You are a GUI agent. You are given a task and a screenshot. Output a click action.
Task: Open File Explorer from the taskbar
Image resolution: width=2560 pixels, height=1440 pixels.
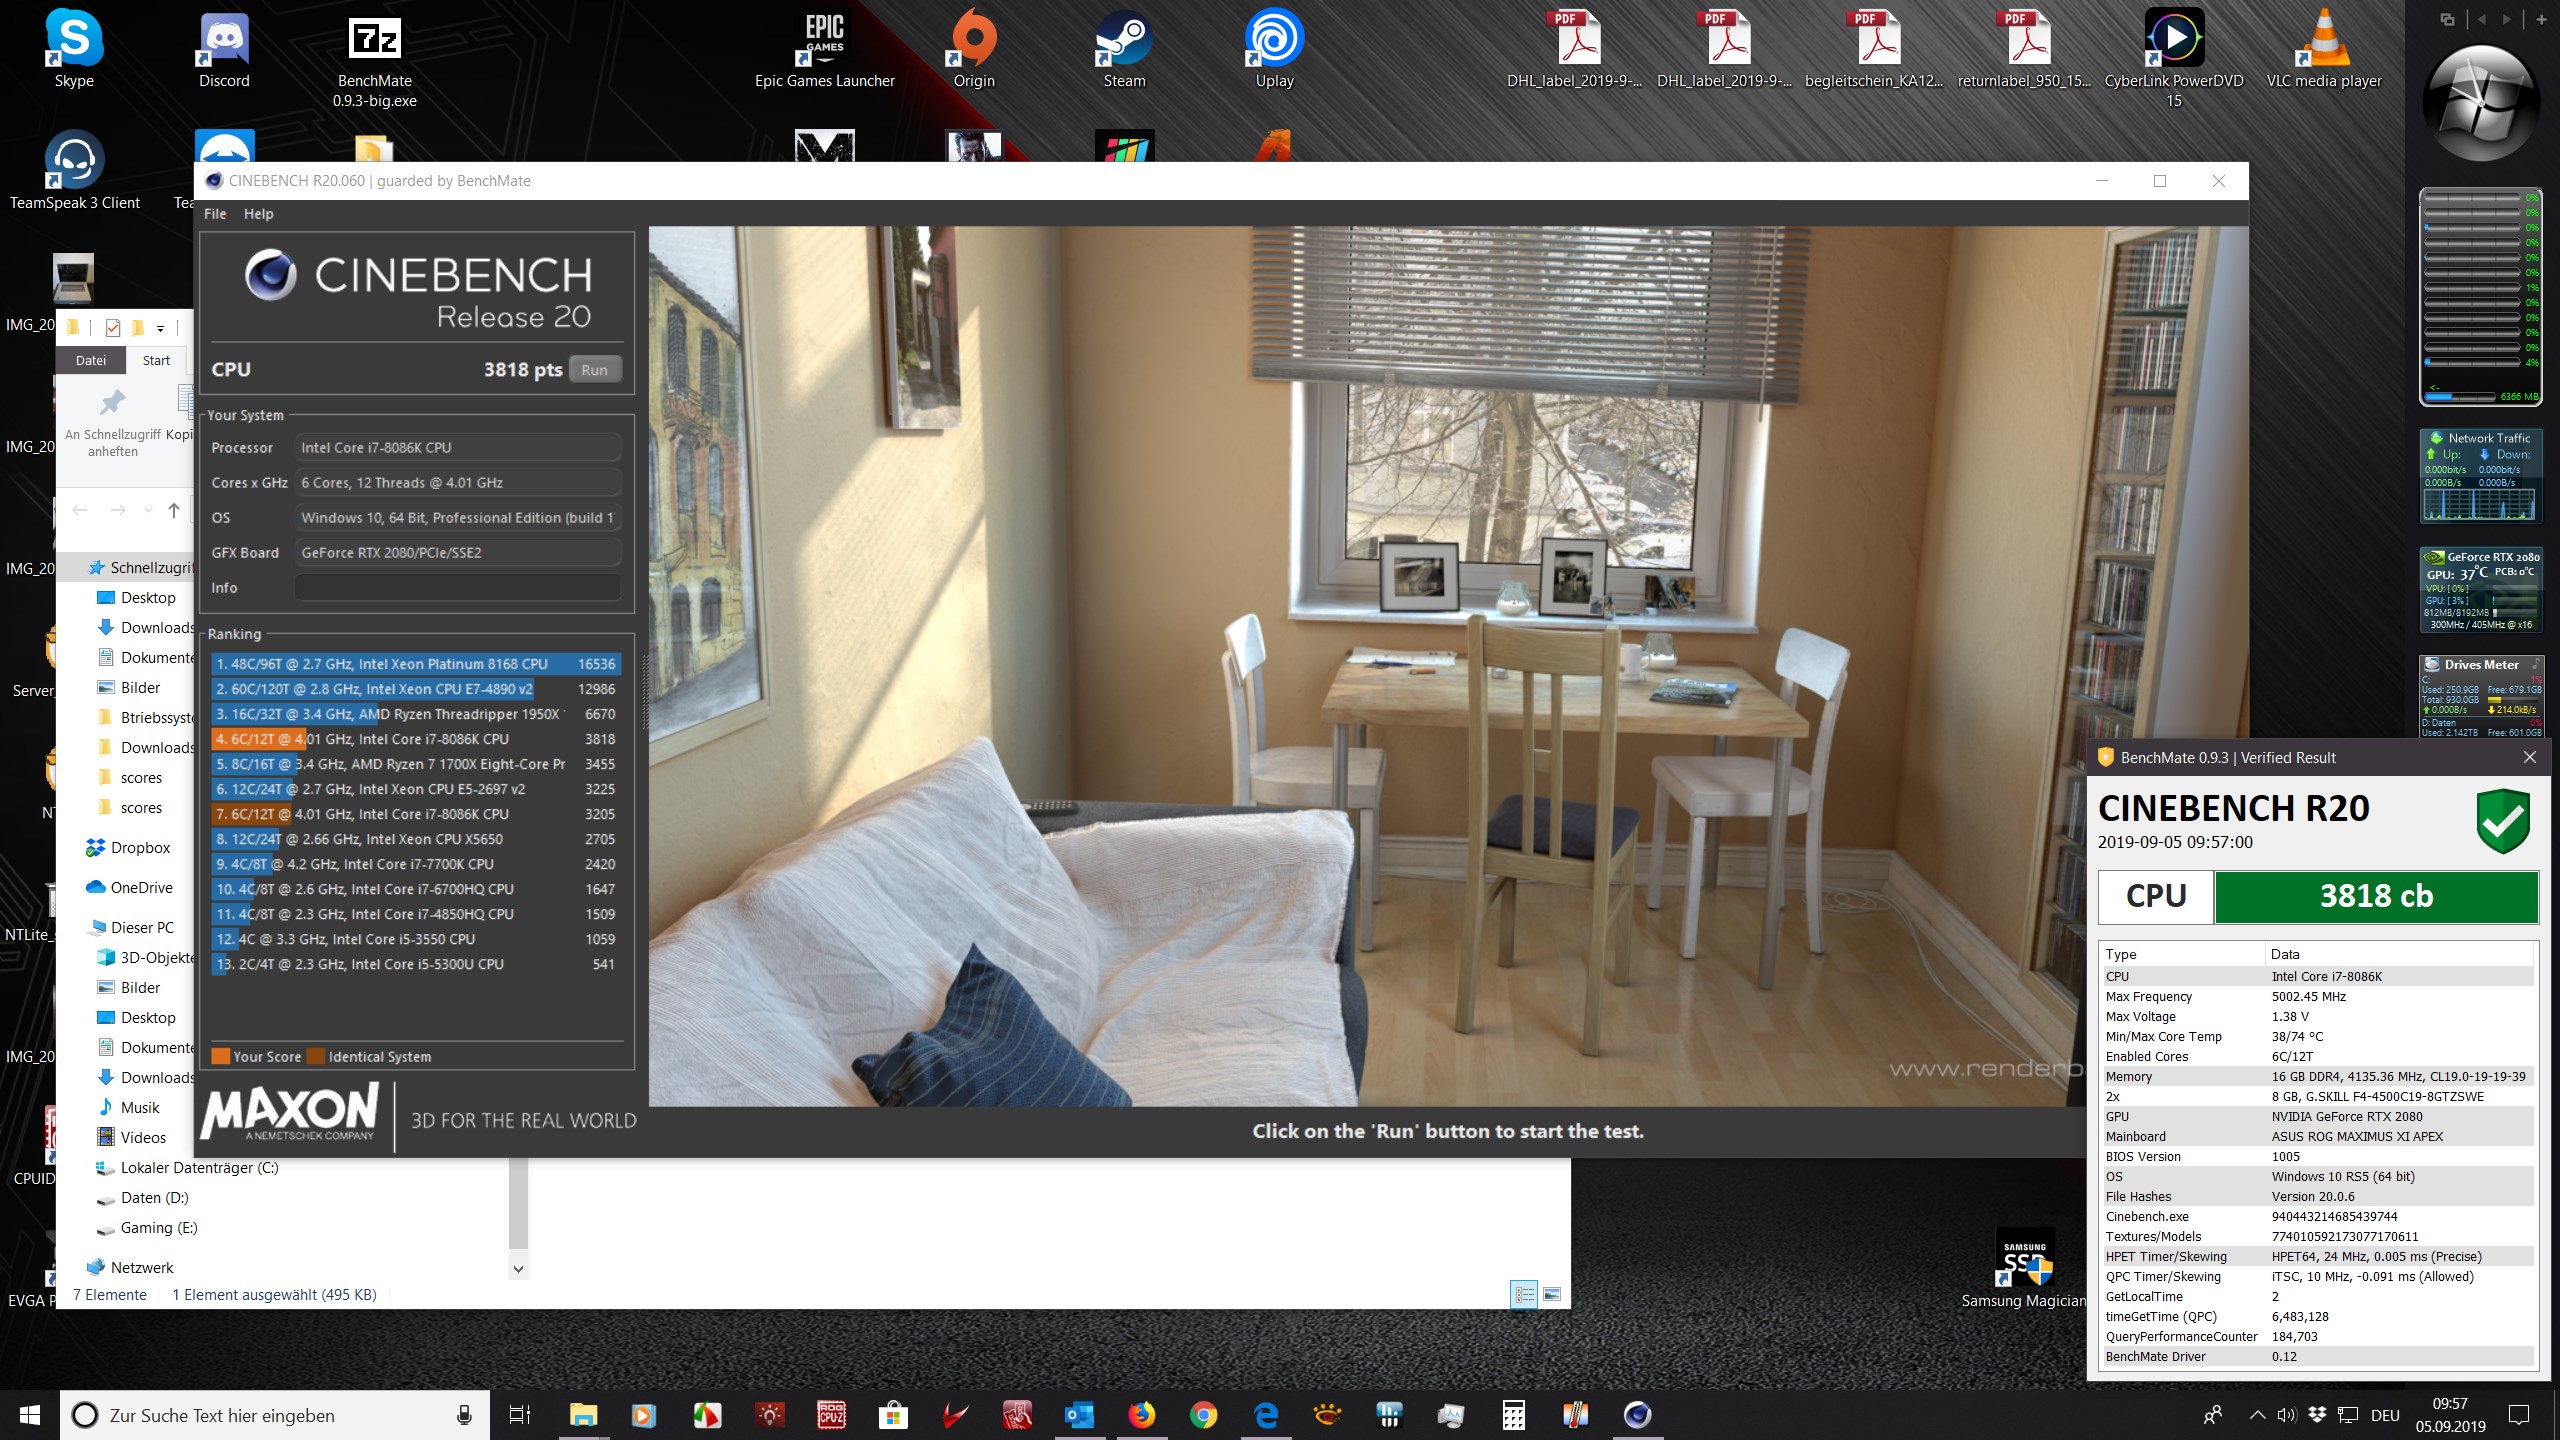(583, 1415)
